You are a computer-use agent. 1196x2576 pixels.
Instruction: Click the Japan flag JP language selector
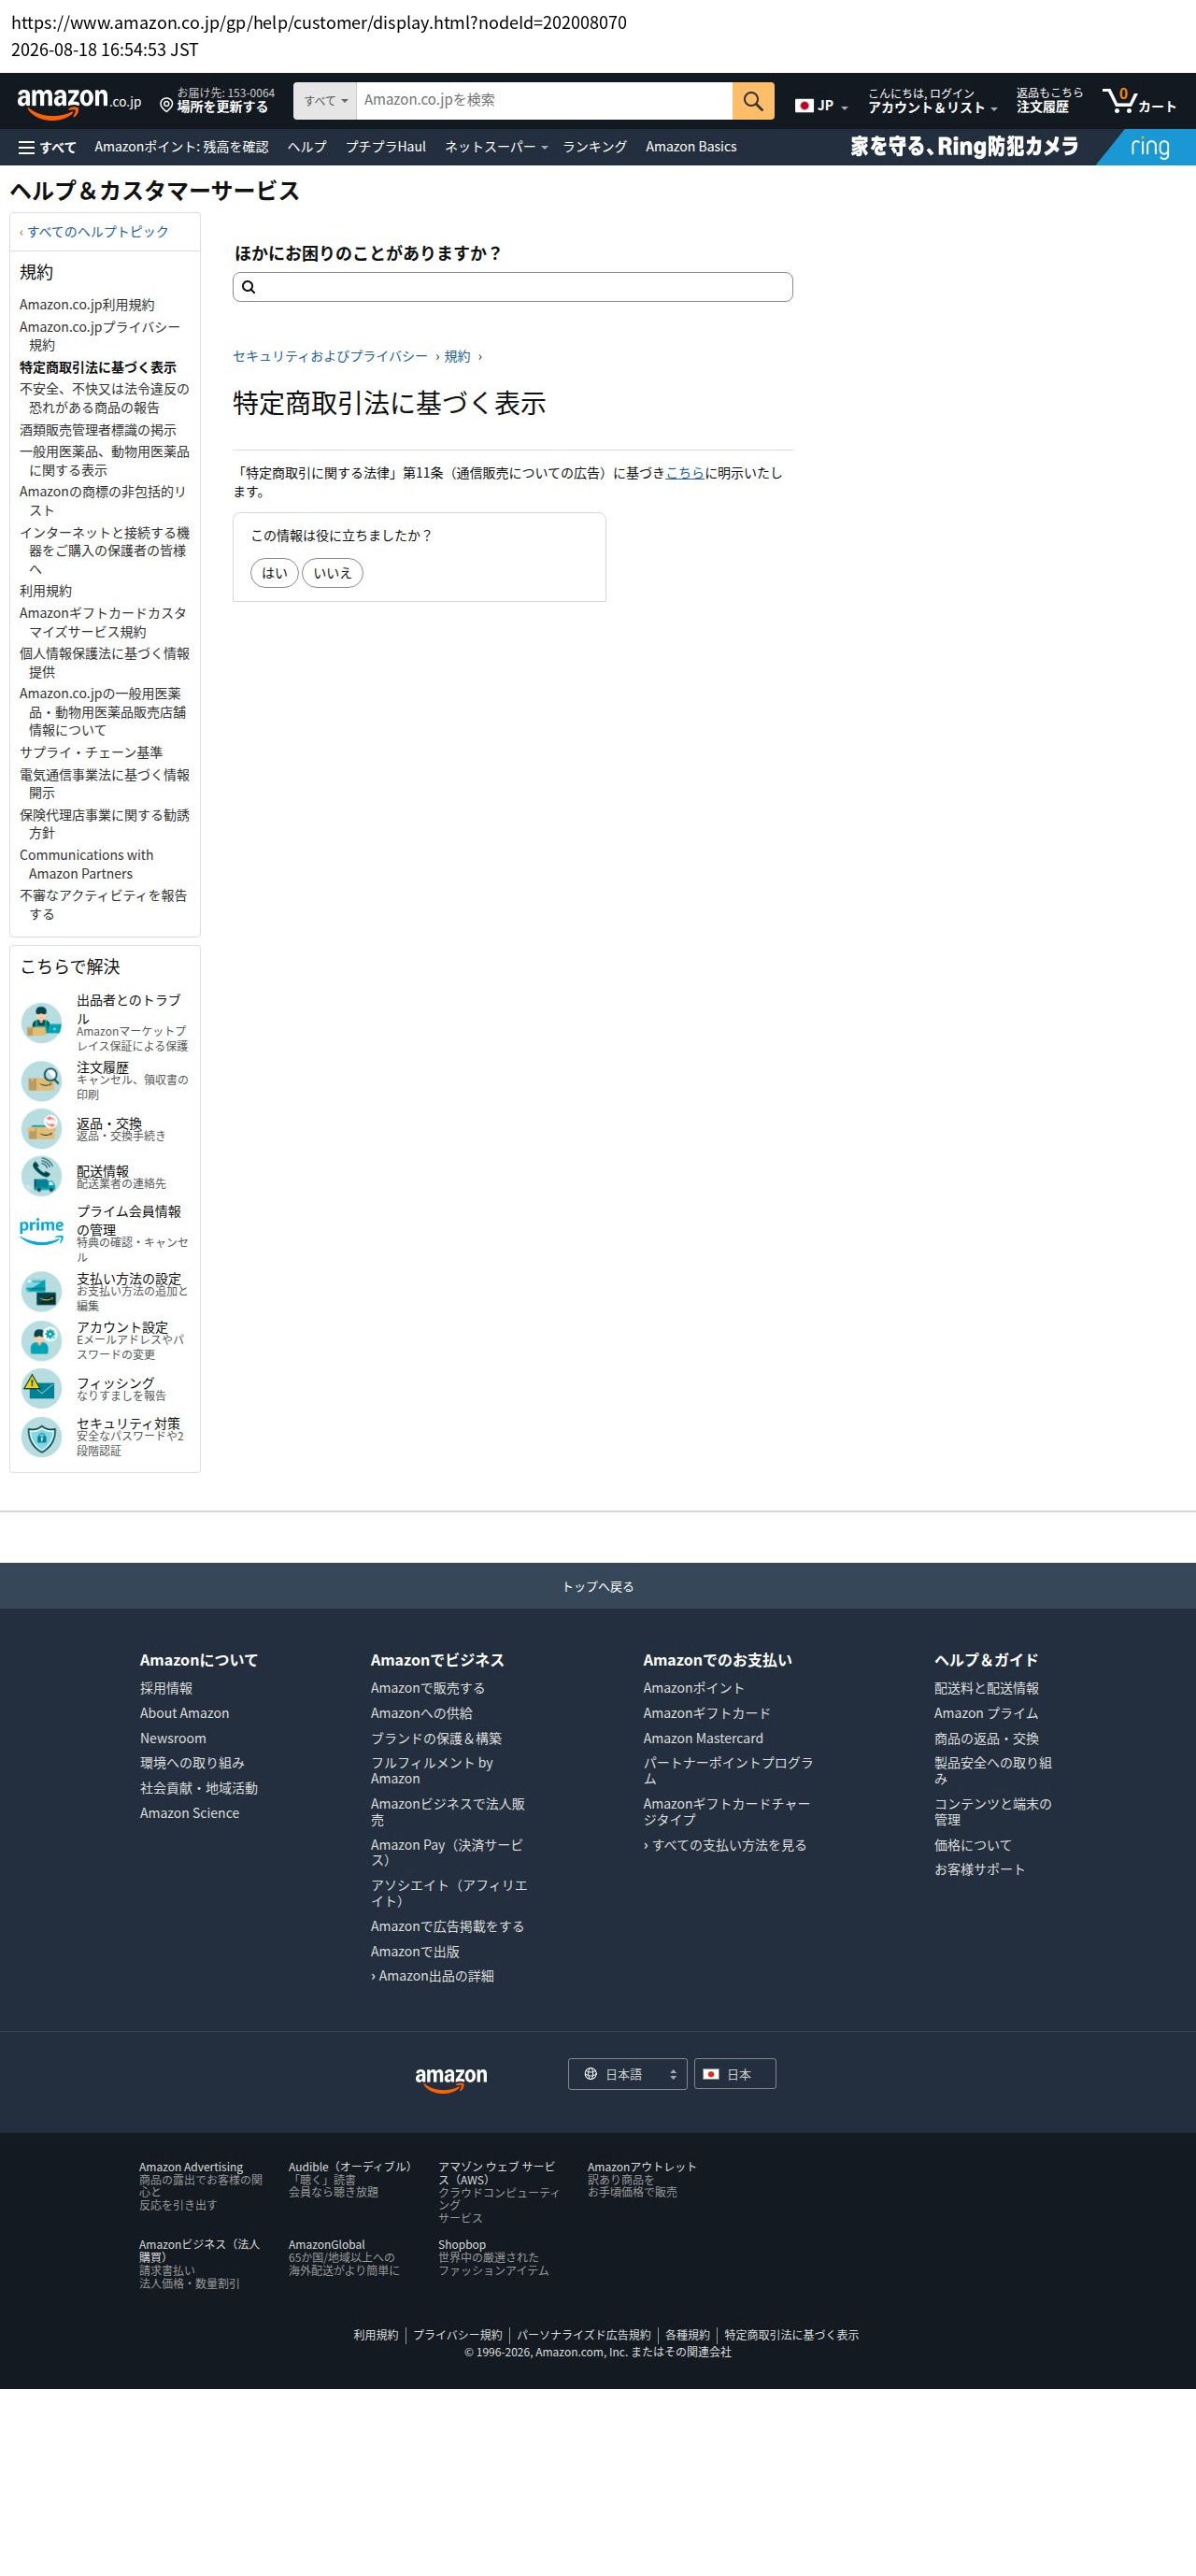click(x=821, y=105)
